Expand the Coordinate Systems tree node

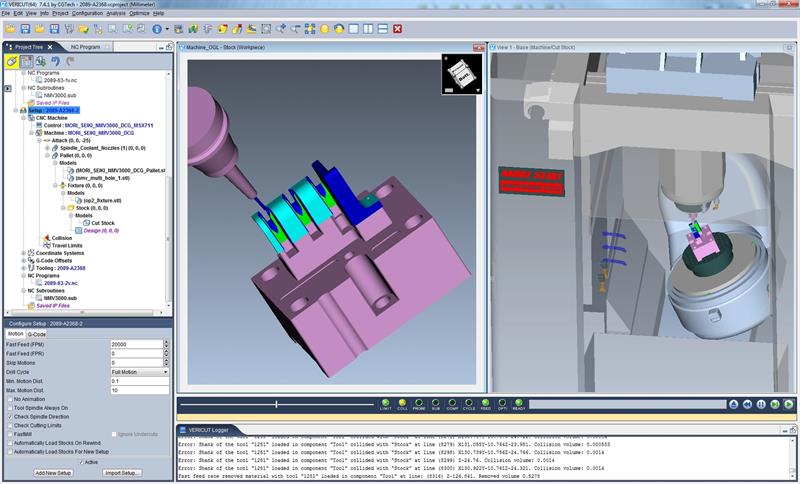point(23,253)
